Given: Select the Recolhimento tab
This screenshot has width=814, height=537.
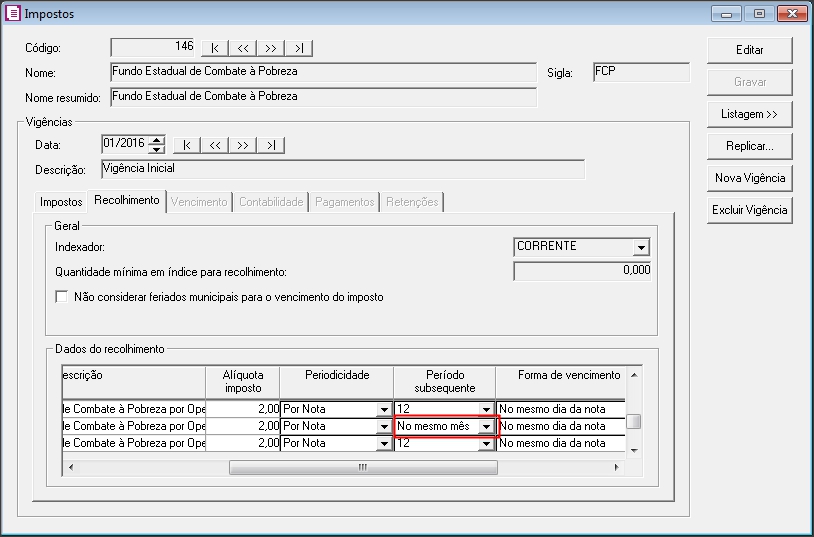Looking at the screenshot, I should point(126,201).
